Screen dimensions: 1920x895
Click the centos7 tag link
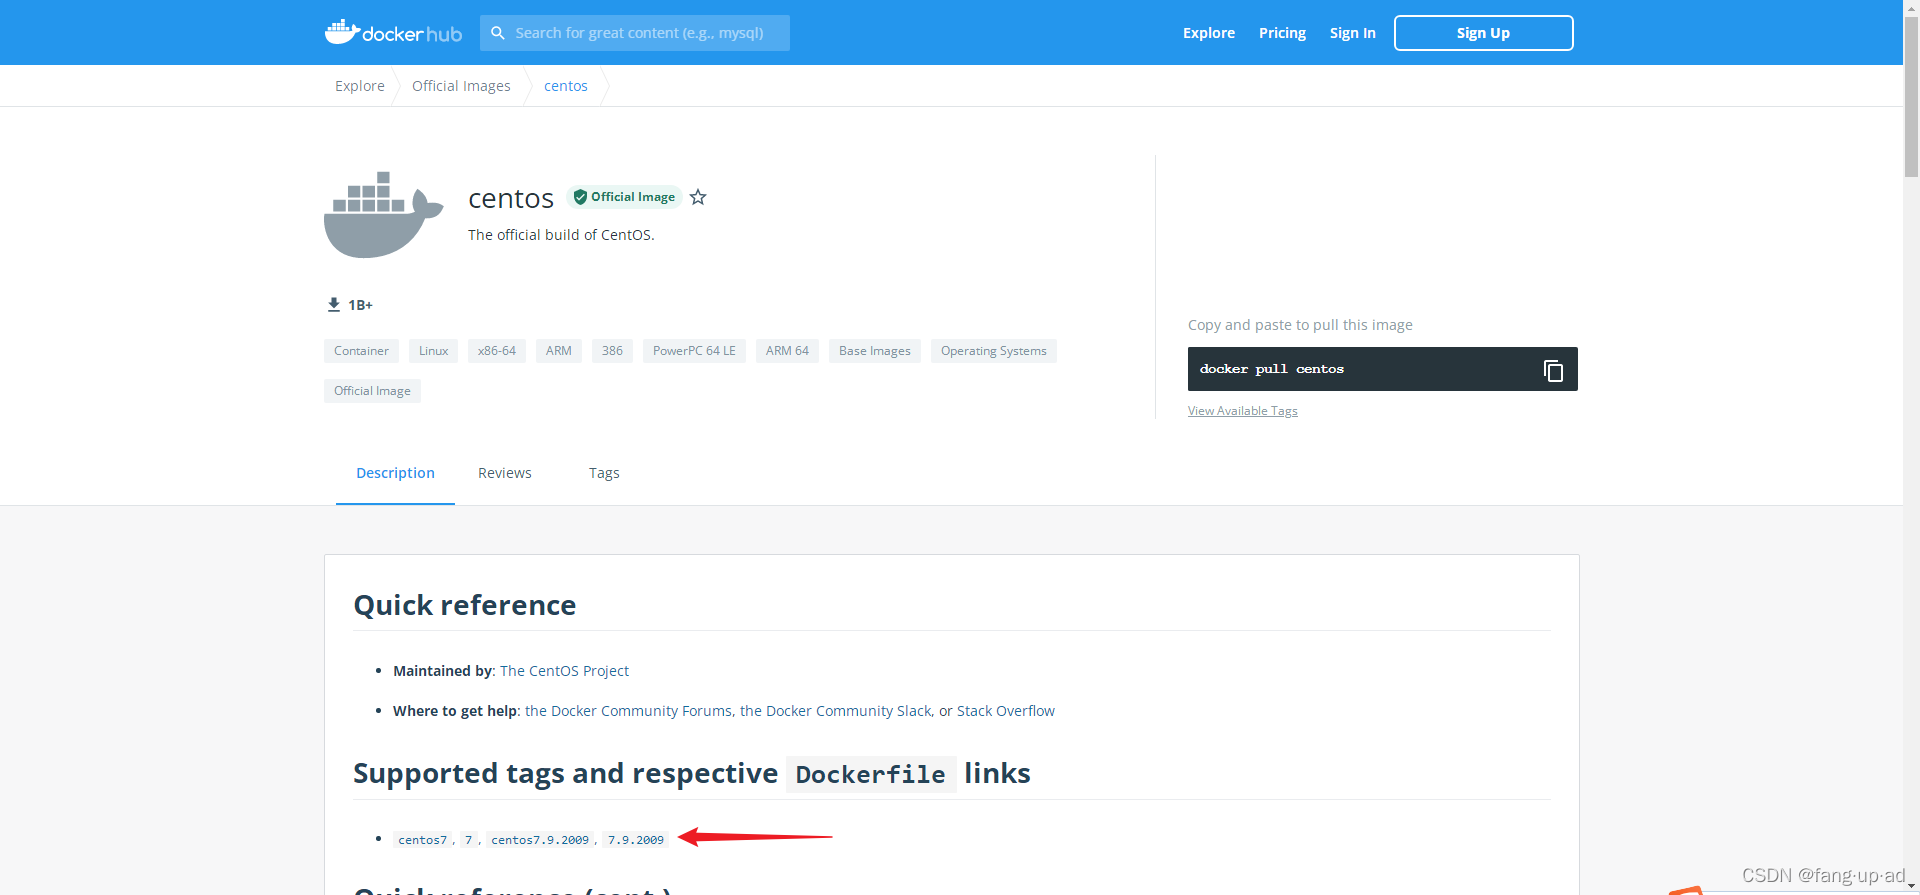423,840
